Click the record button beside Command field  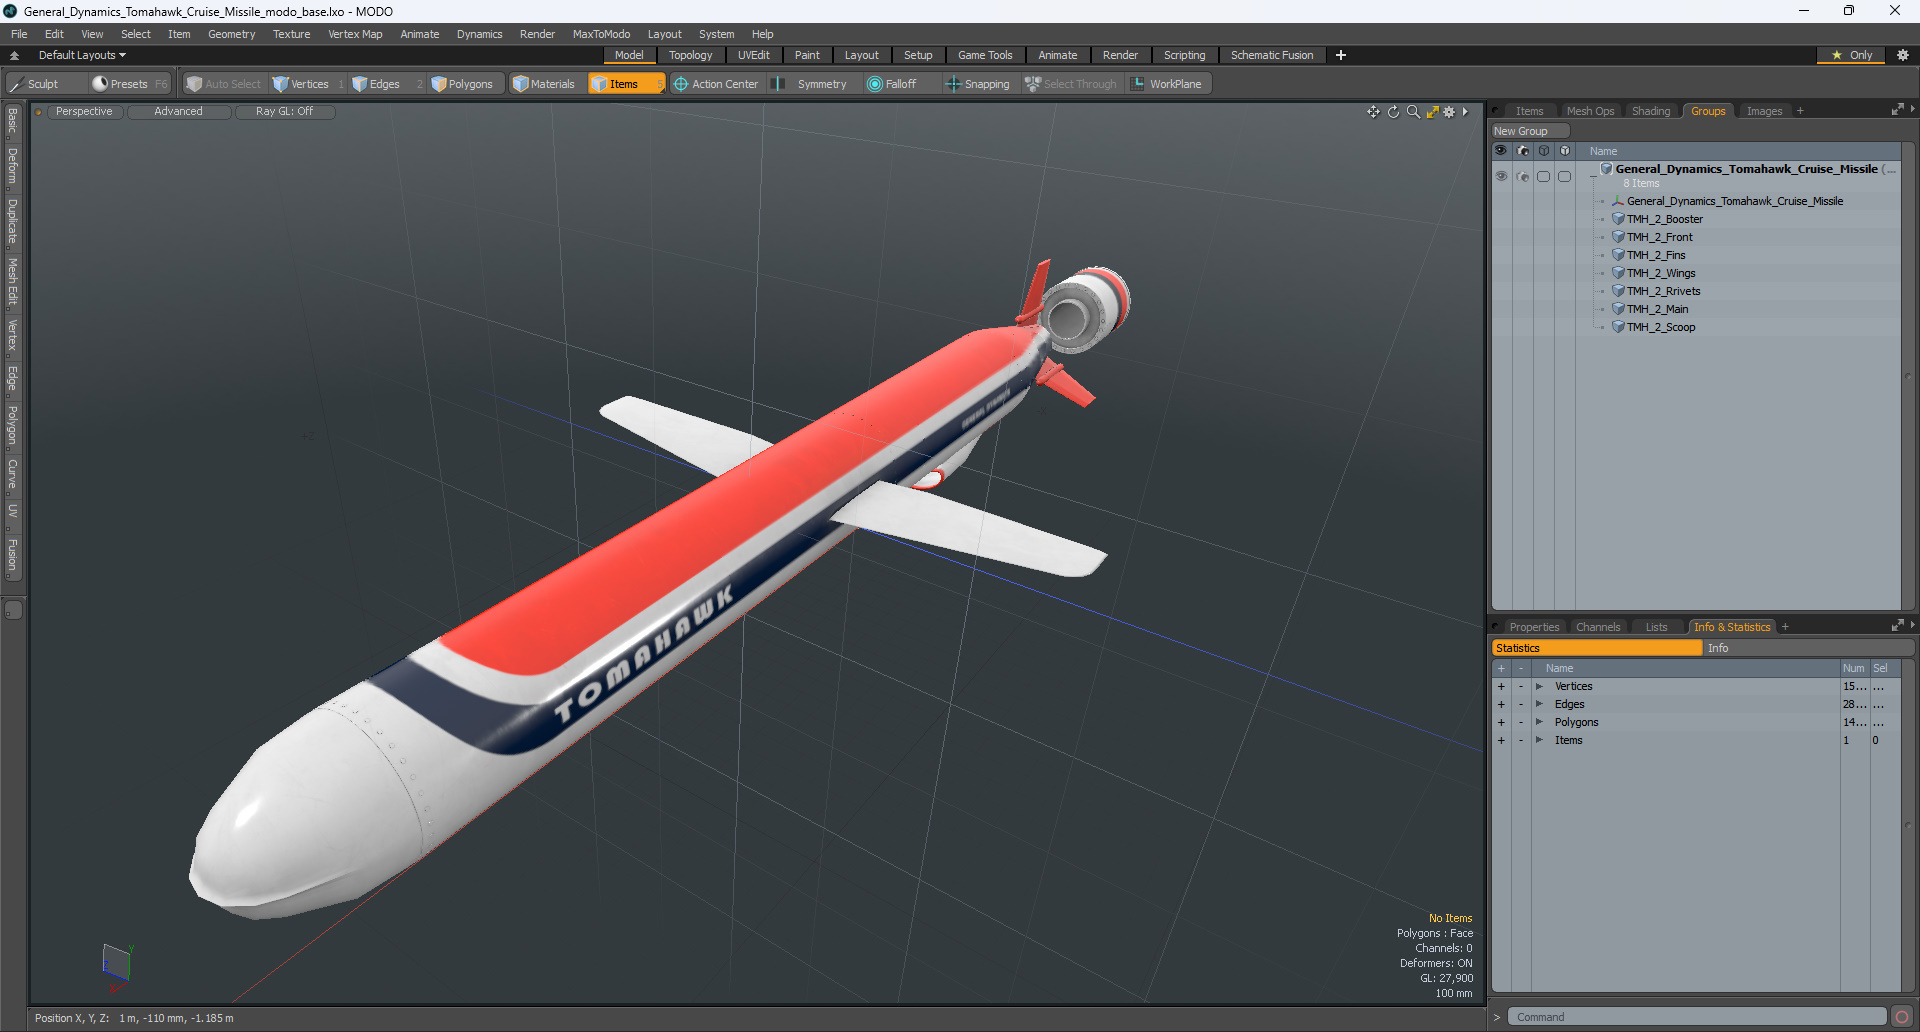click(1902, 1017)
